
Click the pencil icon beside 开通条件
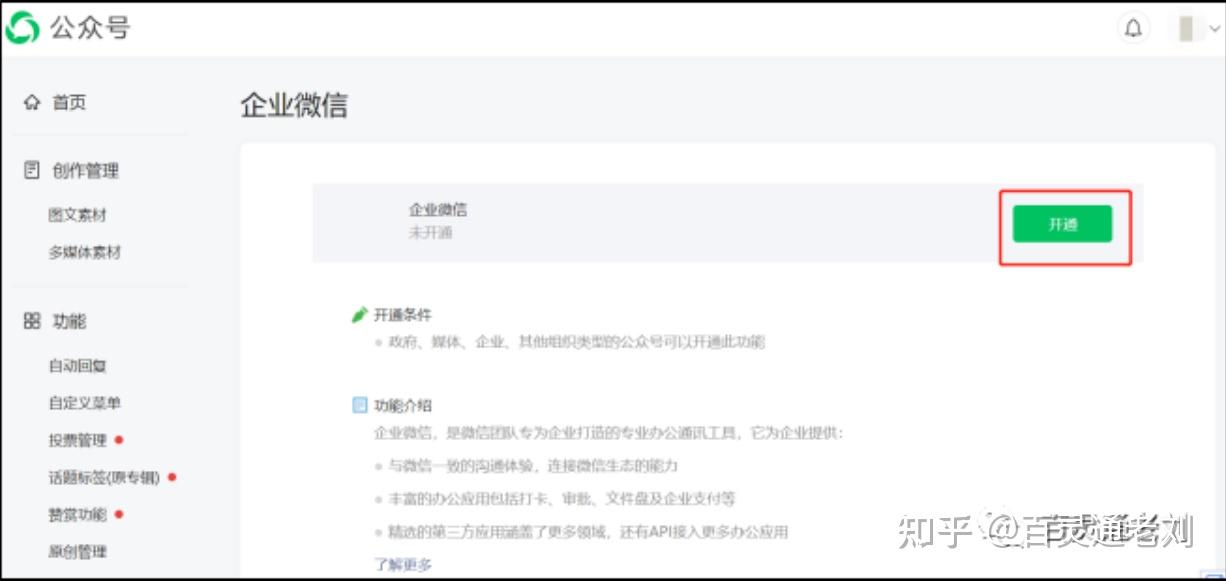[x=360, y=315]
